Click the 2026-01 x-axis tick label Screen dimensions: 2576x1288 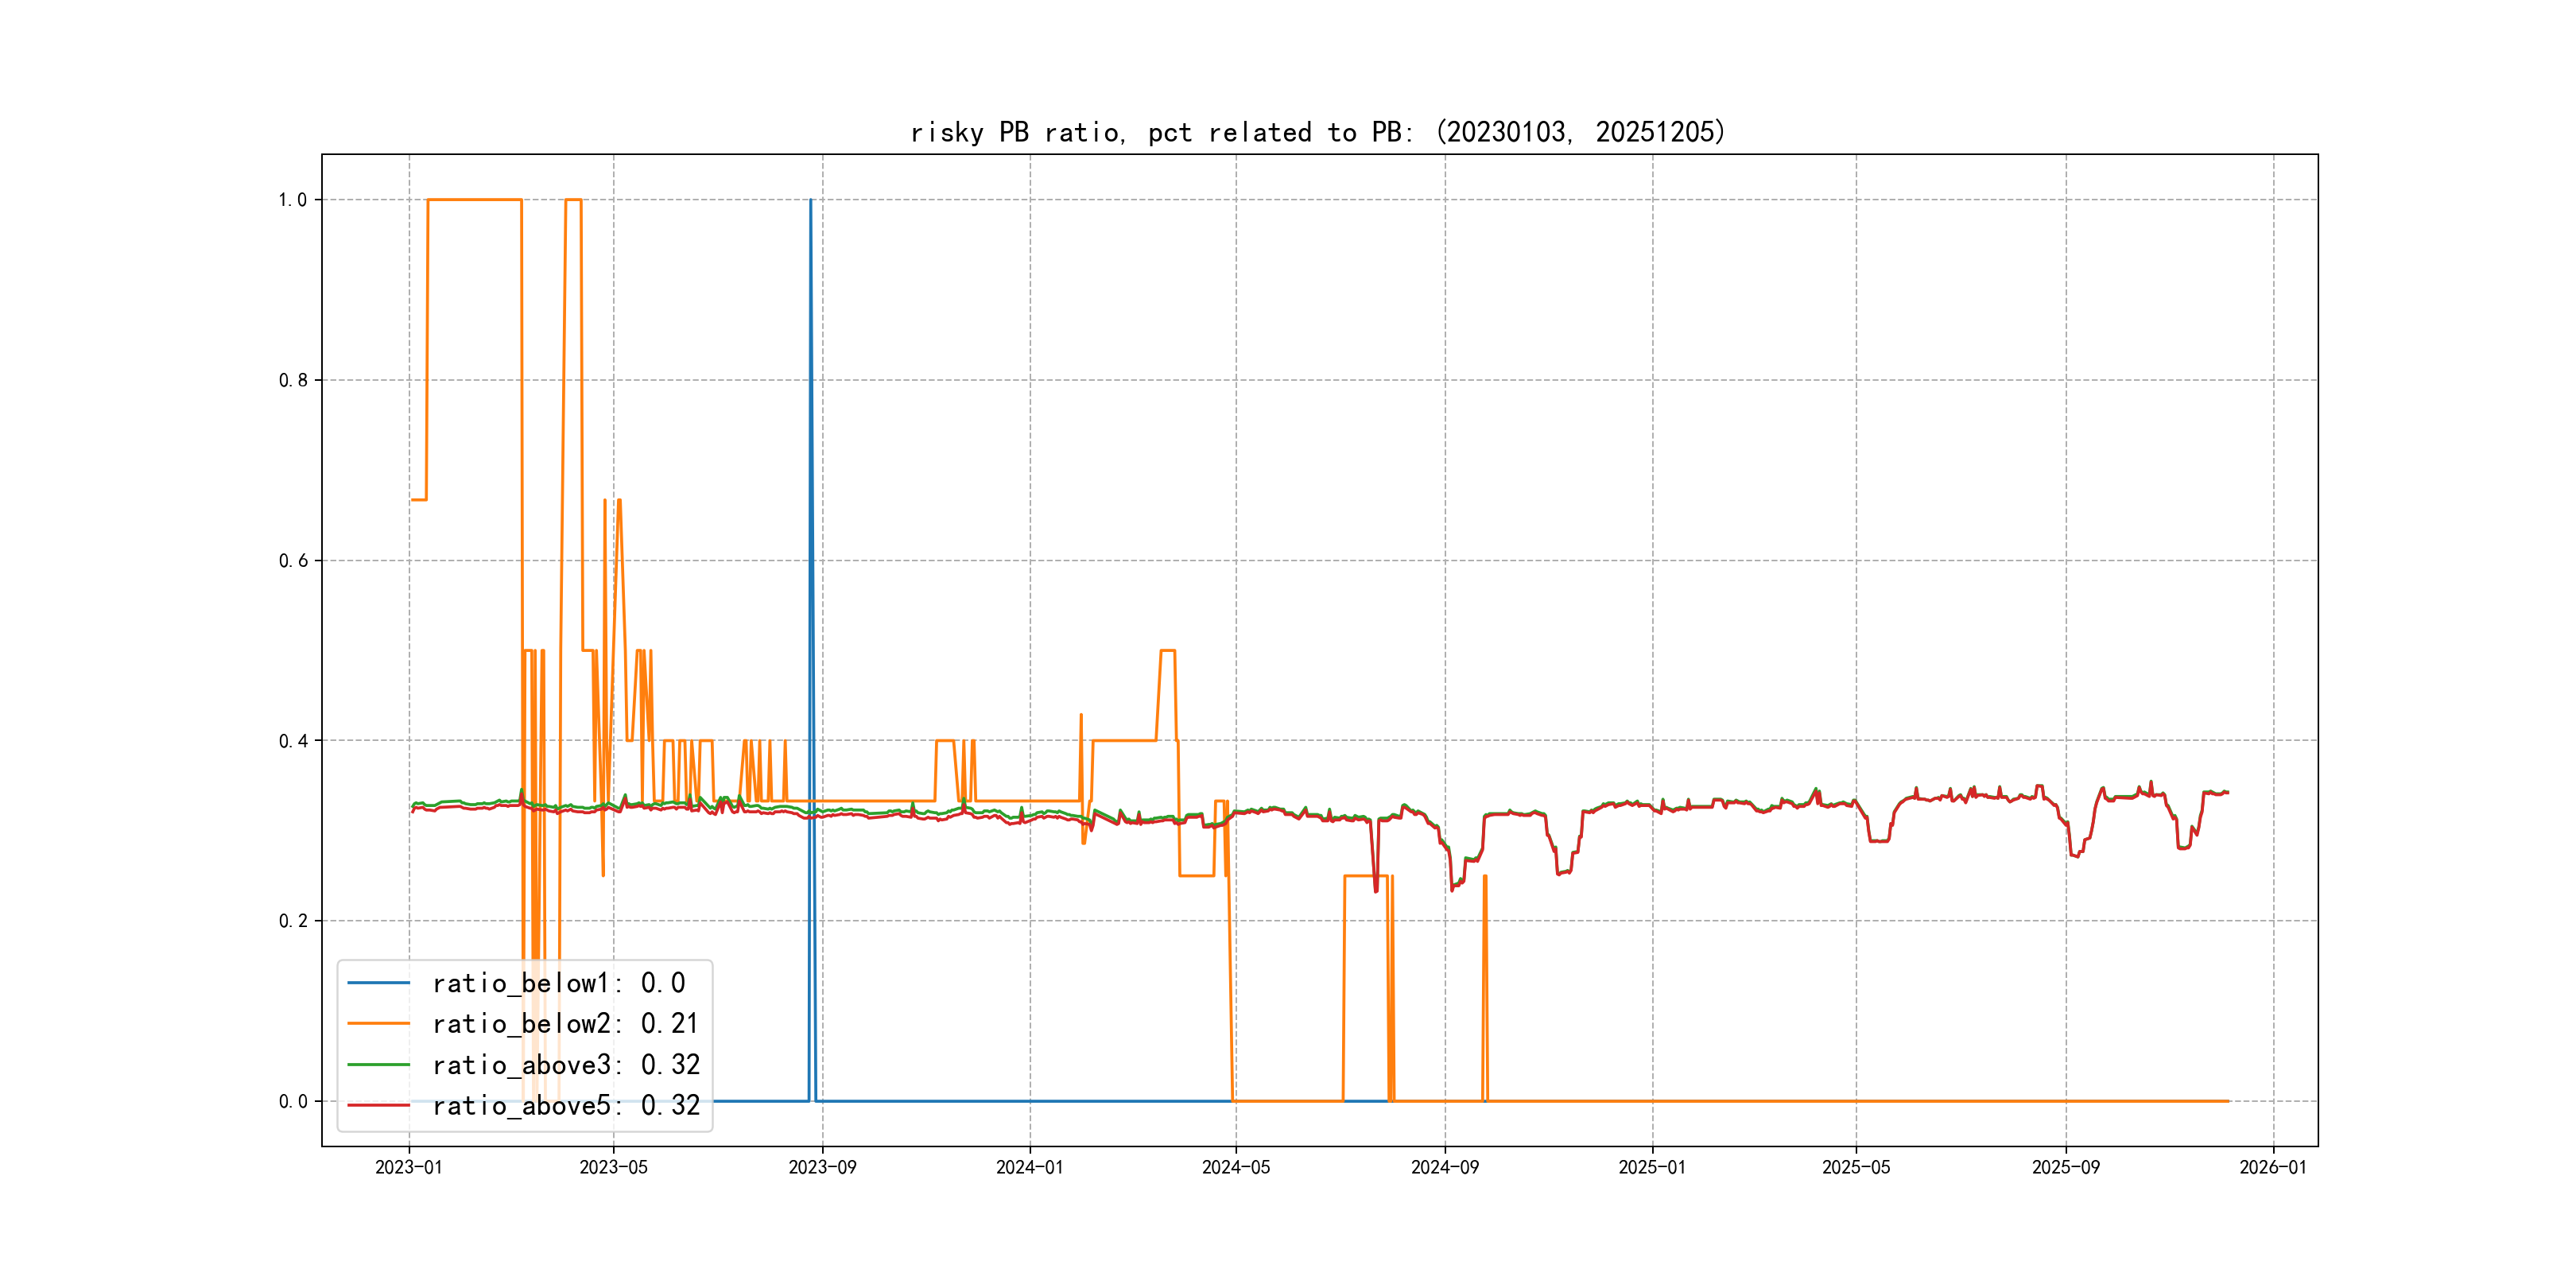pos(2273,1168)
